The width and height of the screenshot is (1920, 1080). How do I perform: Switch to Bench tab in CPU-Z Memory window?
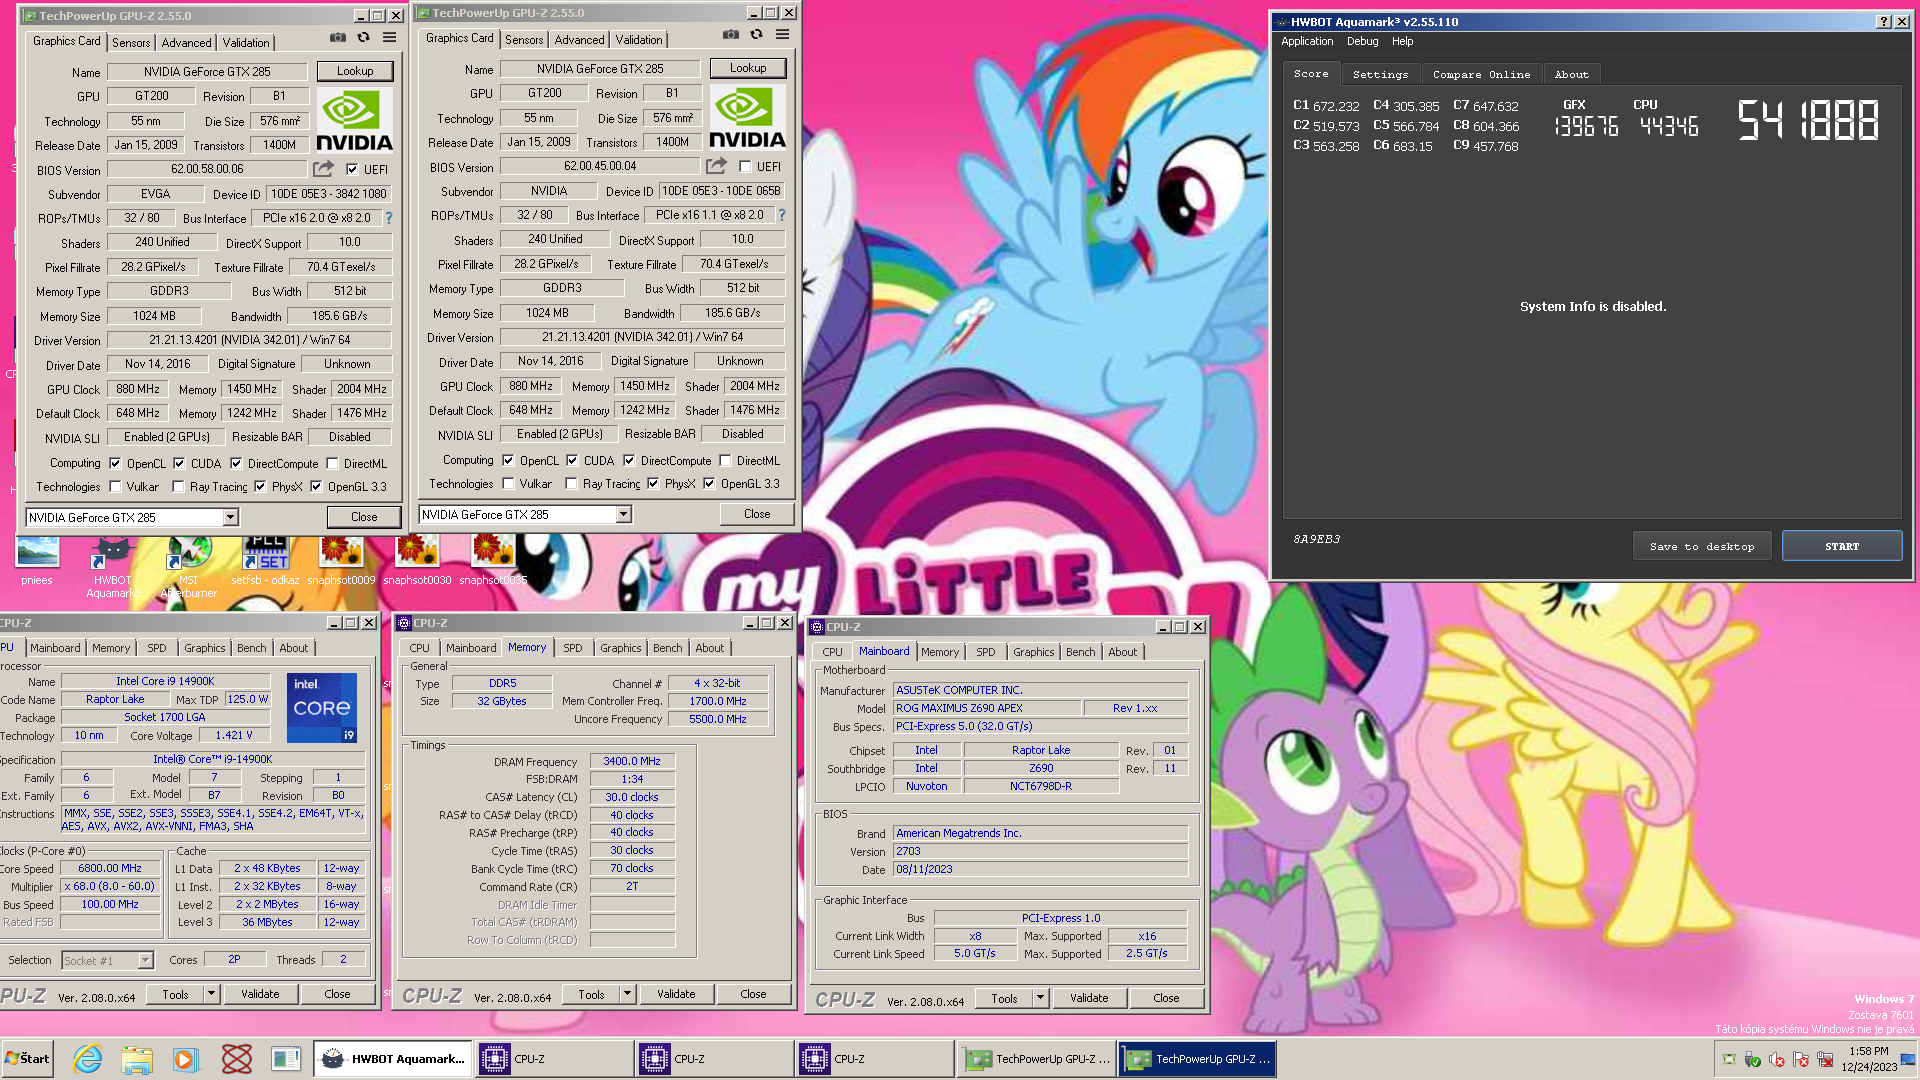(x=668, y=648)
